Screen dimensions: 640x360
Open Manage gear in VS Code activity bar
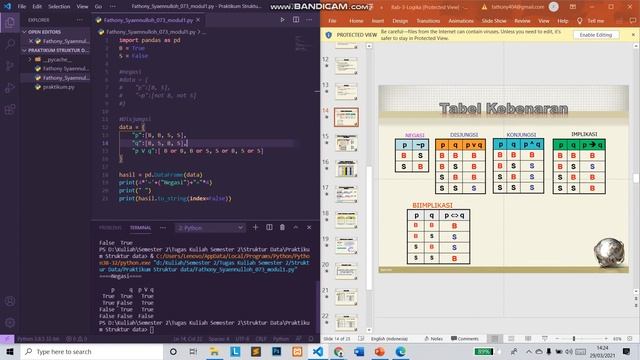pos(10,322)
